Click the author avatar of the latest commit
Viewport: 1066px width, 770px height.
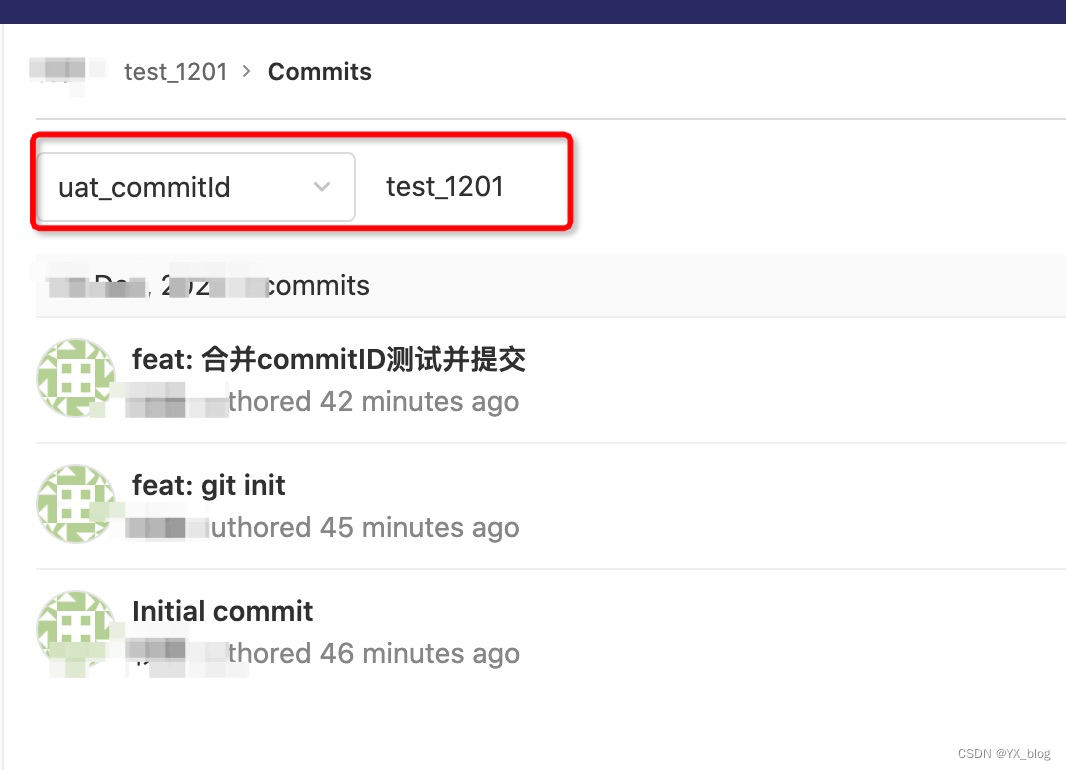coord(75,378)
